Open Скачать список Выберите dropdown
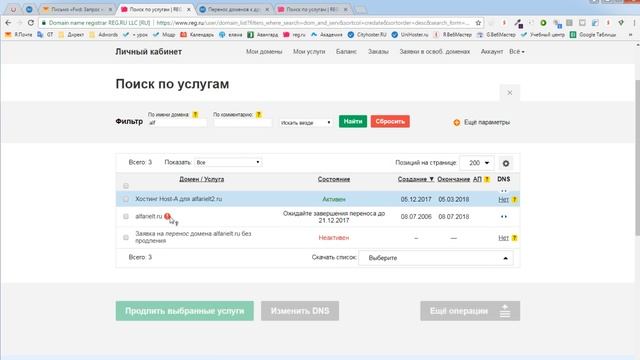Viewport: 640px width, 360px height. point(436,258)
